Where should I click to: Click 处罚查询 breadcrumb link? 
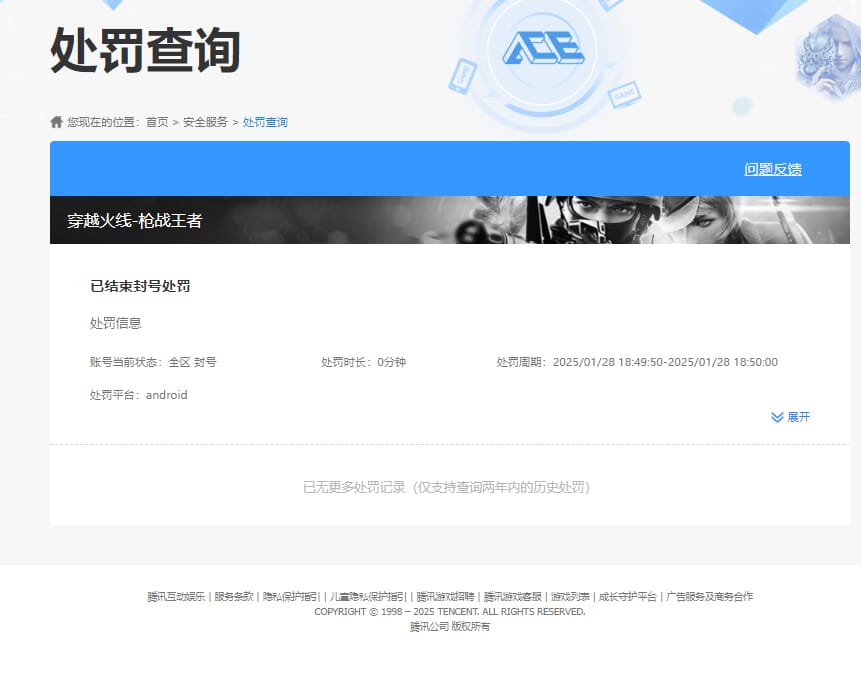coord(265,122)
